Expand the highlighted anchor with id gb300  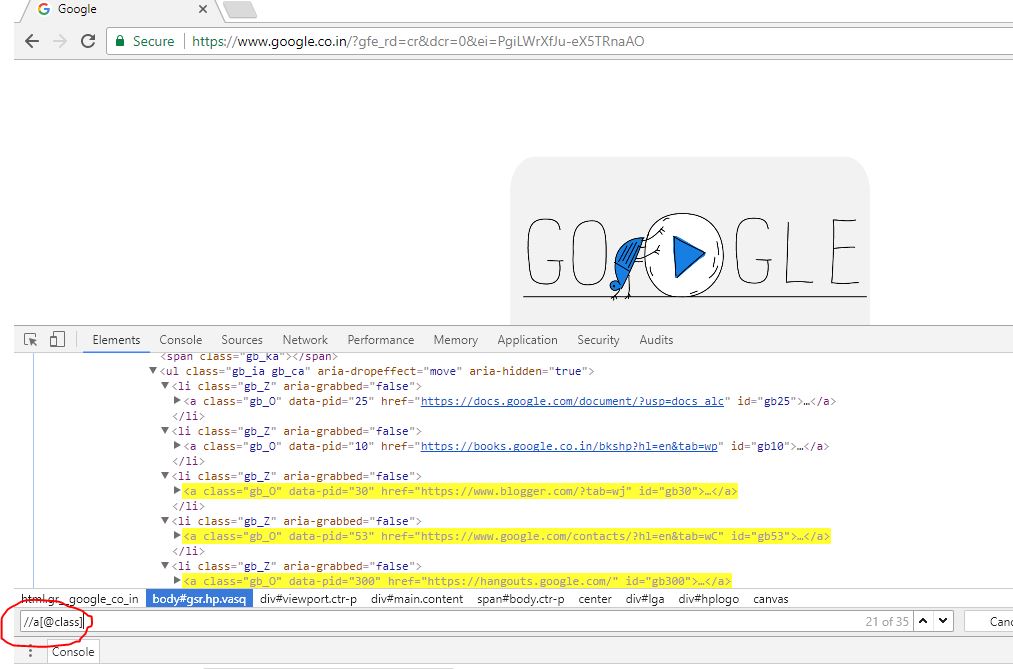[x=177, y=581]
